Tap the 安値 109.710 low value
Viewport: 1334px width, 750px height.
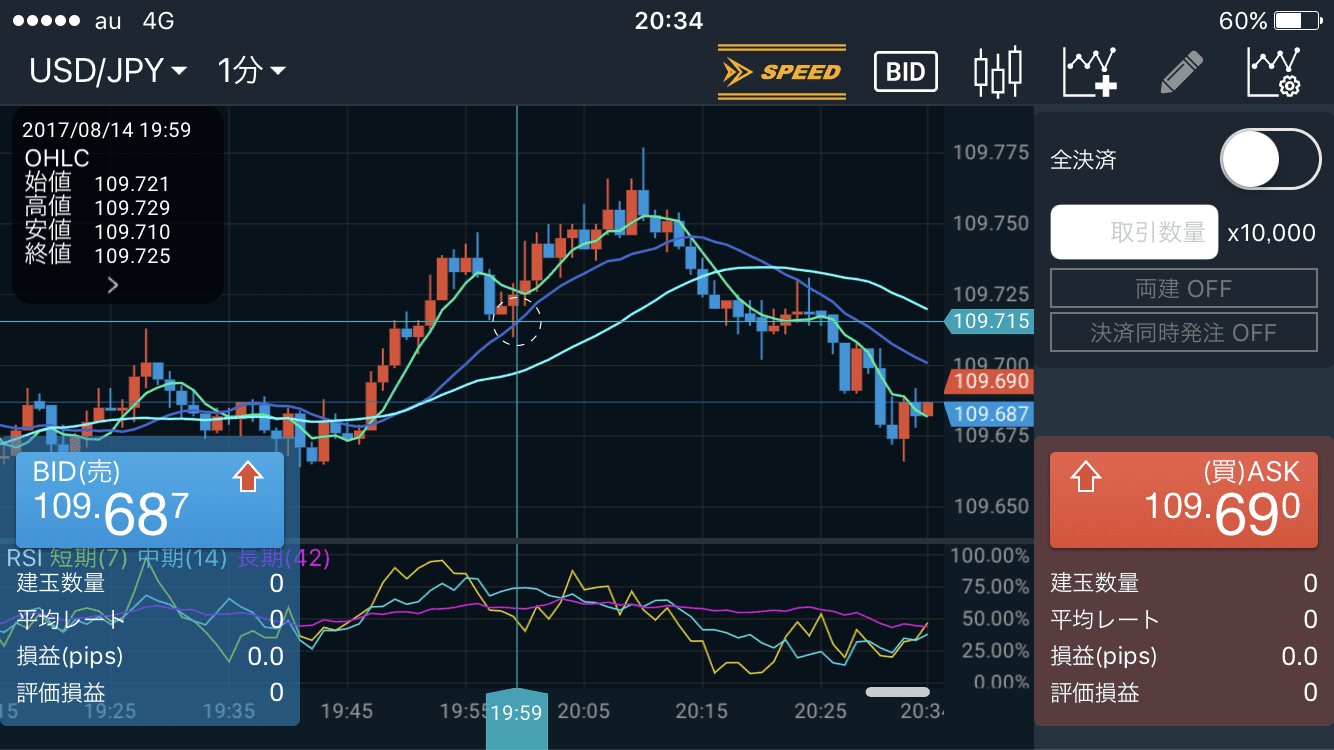[x=98, y=232]
